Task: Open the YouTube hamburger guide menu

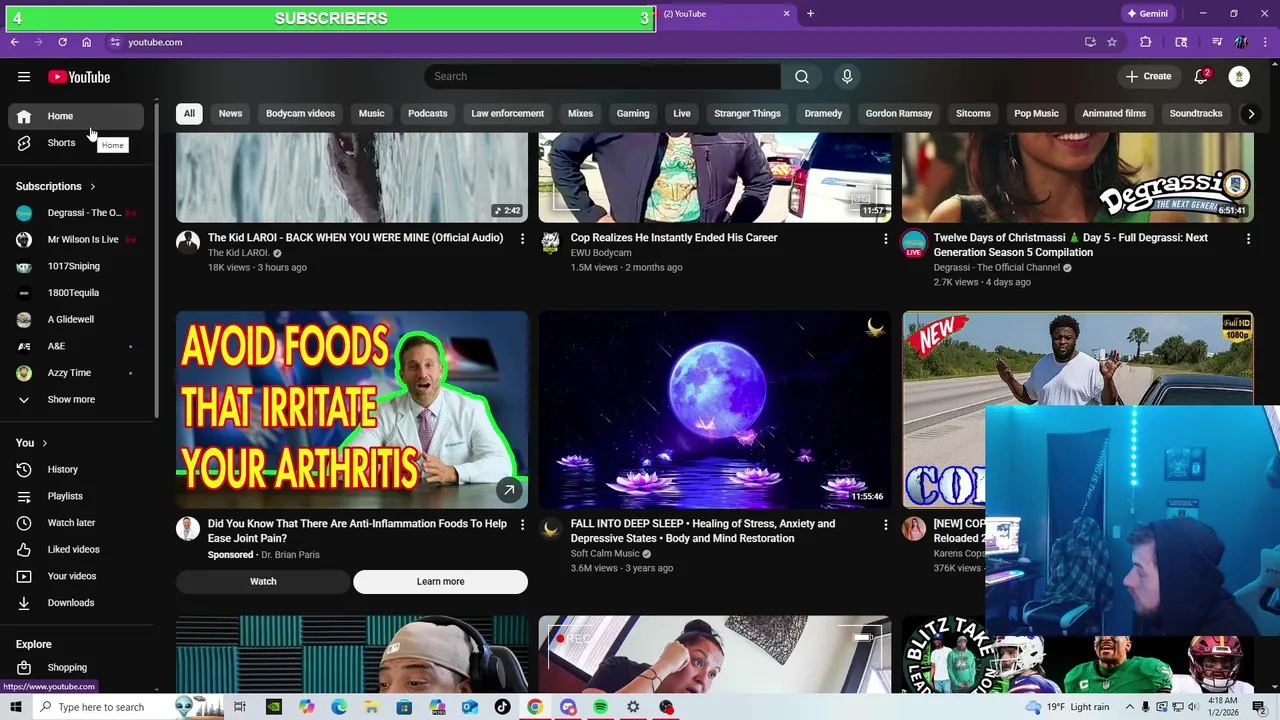Action: point(24,77)
